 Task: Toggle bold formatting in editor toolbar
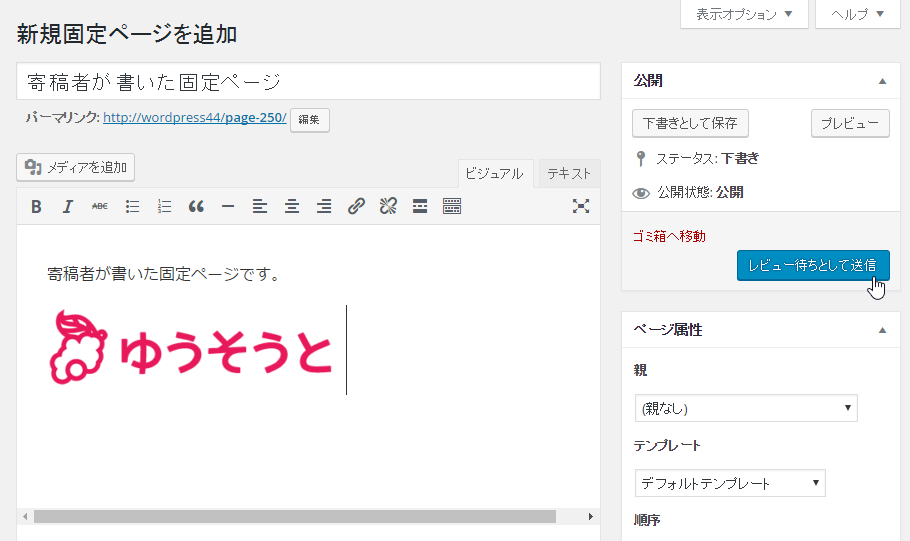36,207
